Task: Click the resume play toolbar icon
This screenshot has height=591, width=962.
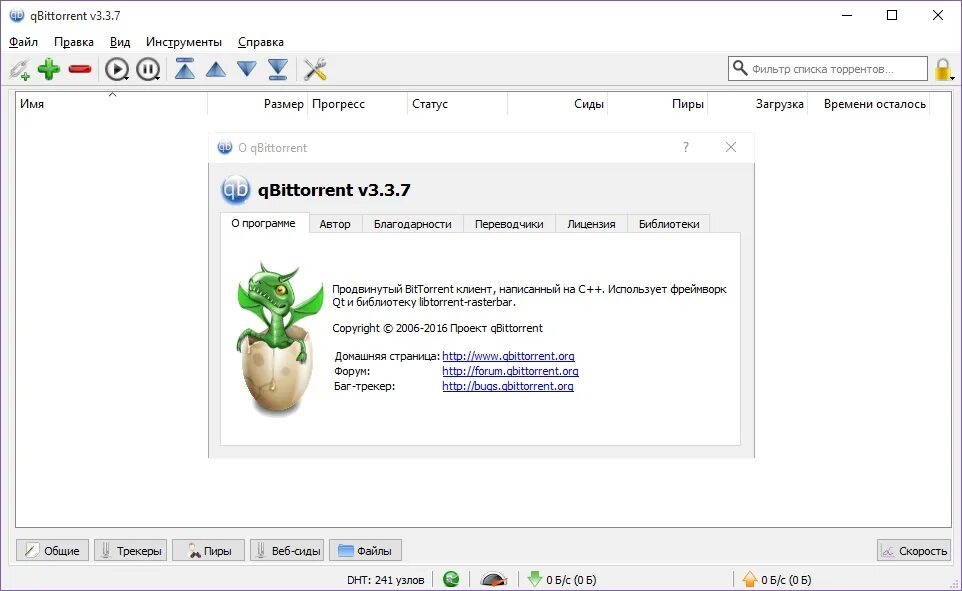Action: [x=117, y=69]
